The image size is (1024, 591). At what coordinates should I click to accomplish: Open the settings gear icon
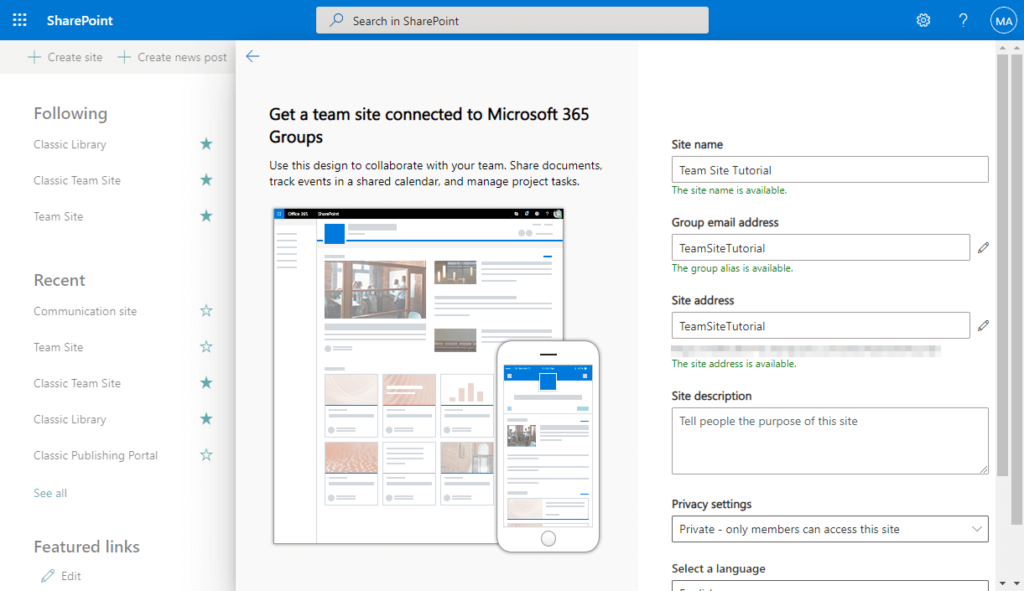[923, 20]
